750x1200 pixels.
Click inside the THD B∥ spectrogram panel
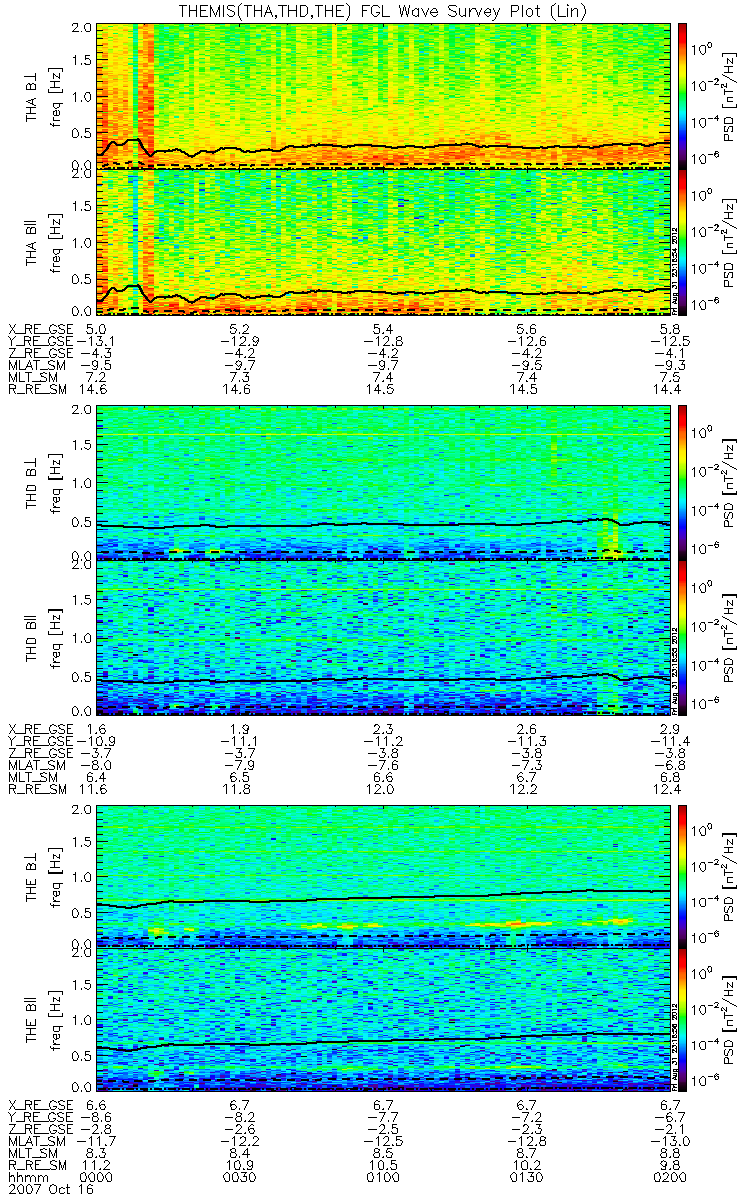[x=384, y=638]
